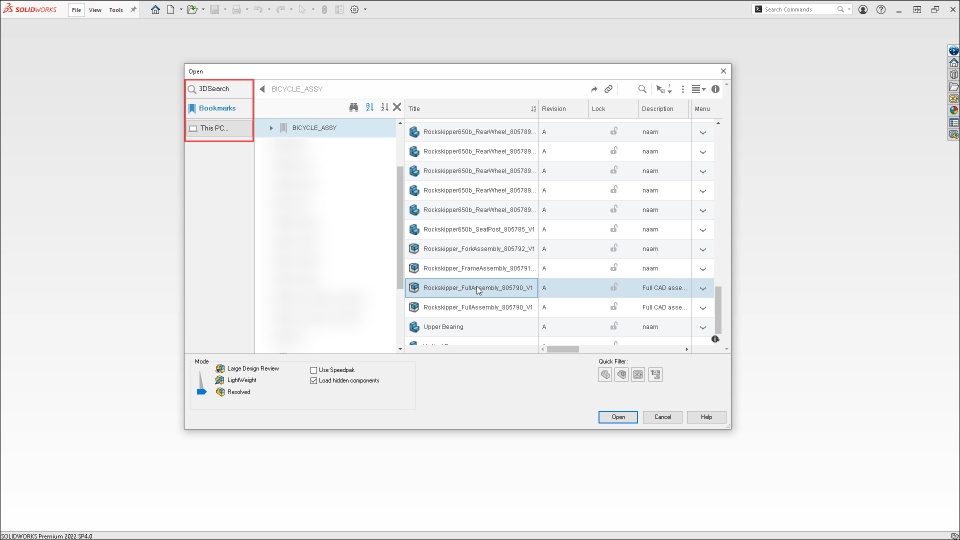This screenshot has width=960, height=540.
Task: Click the gray sort order icon
Action: pos(384,107)
